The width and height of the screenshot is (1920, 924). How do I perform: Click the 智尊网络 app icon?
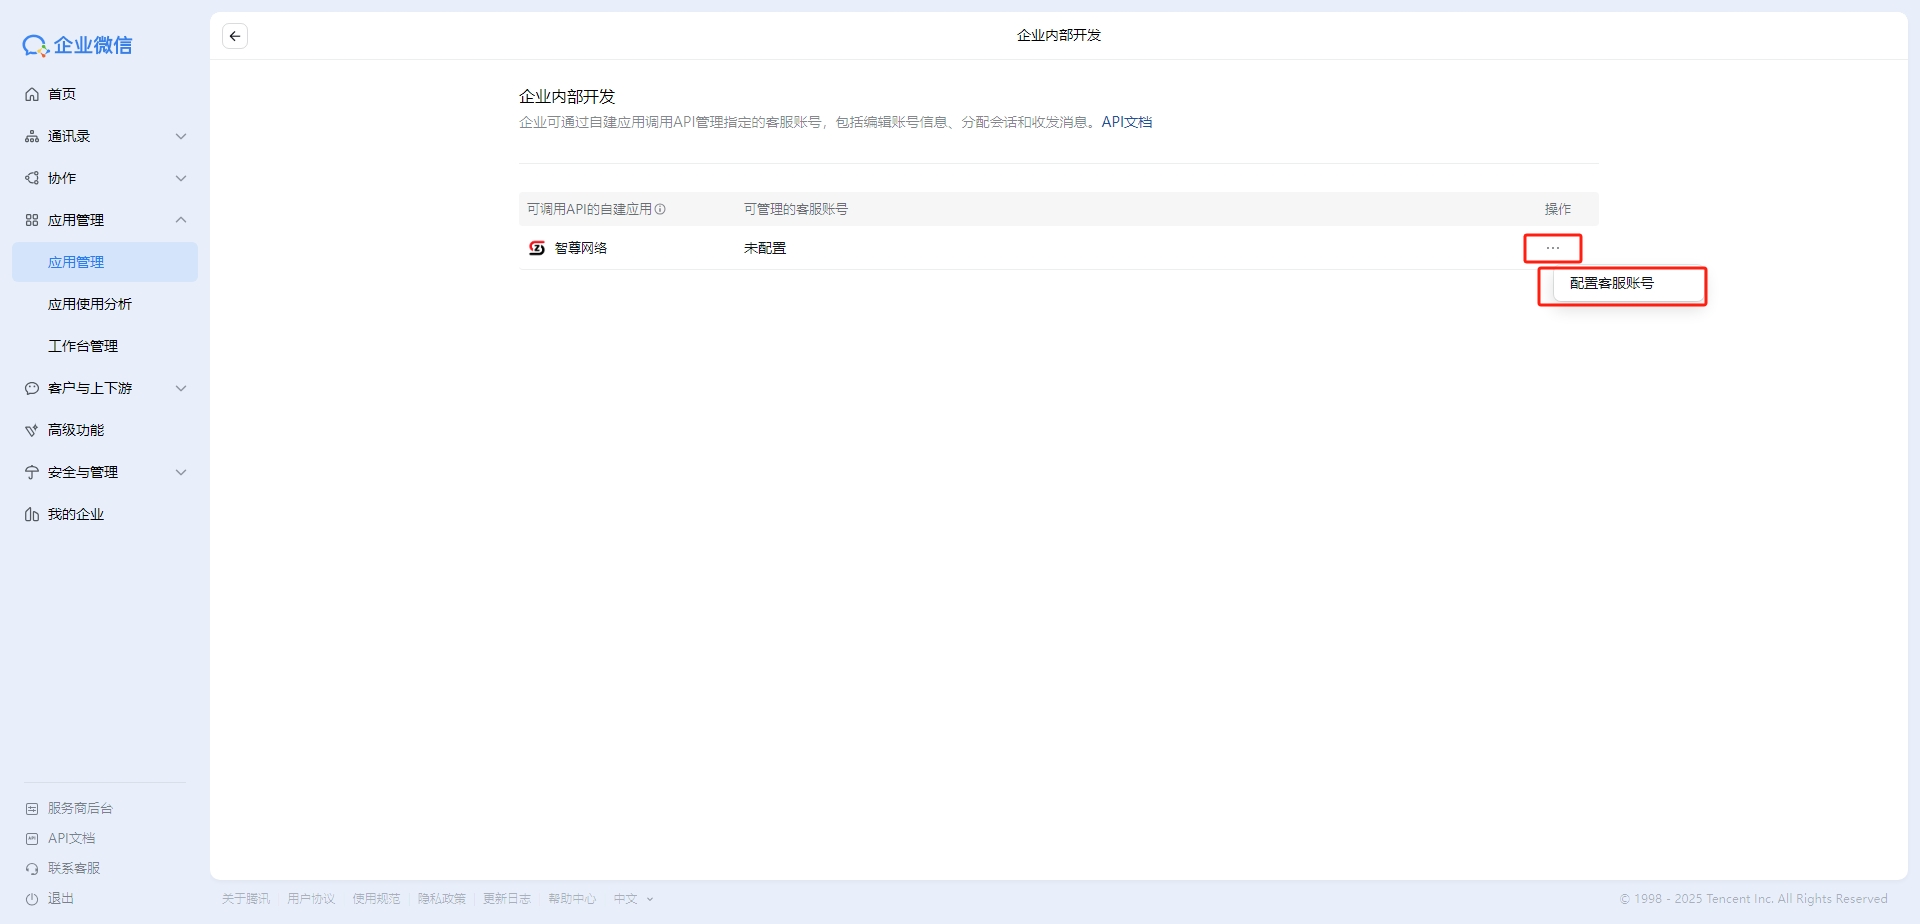tap(537, 248)
